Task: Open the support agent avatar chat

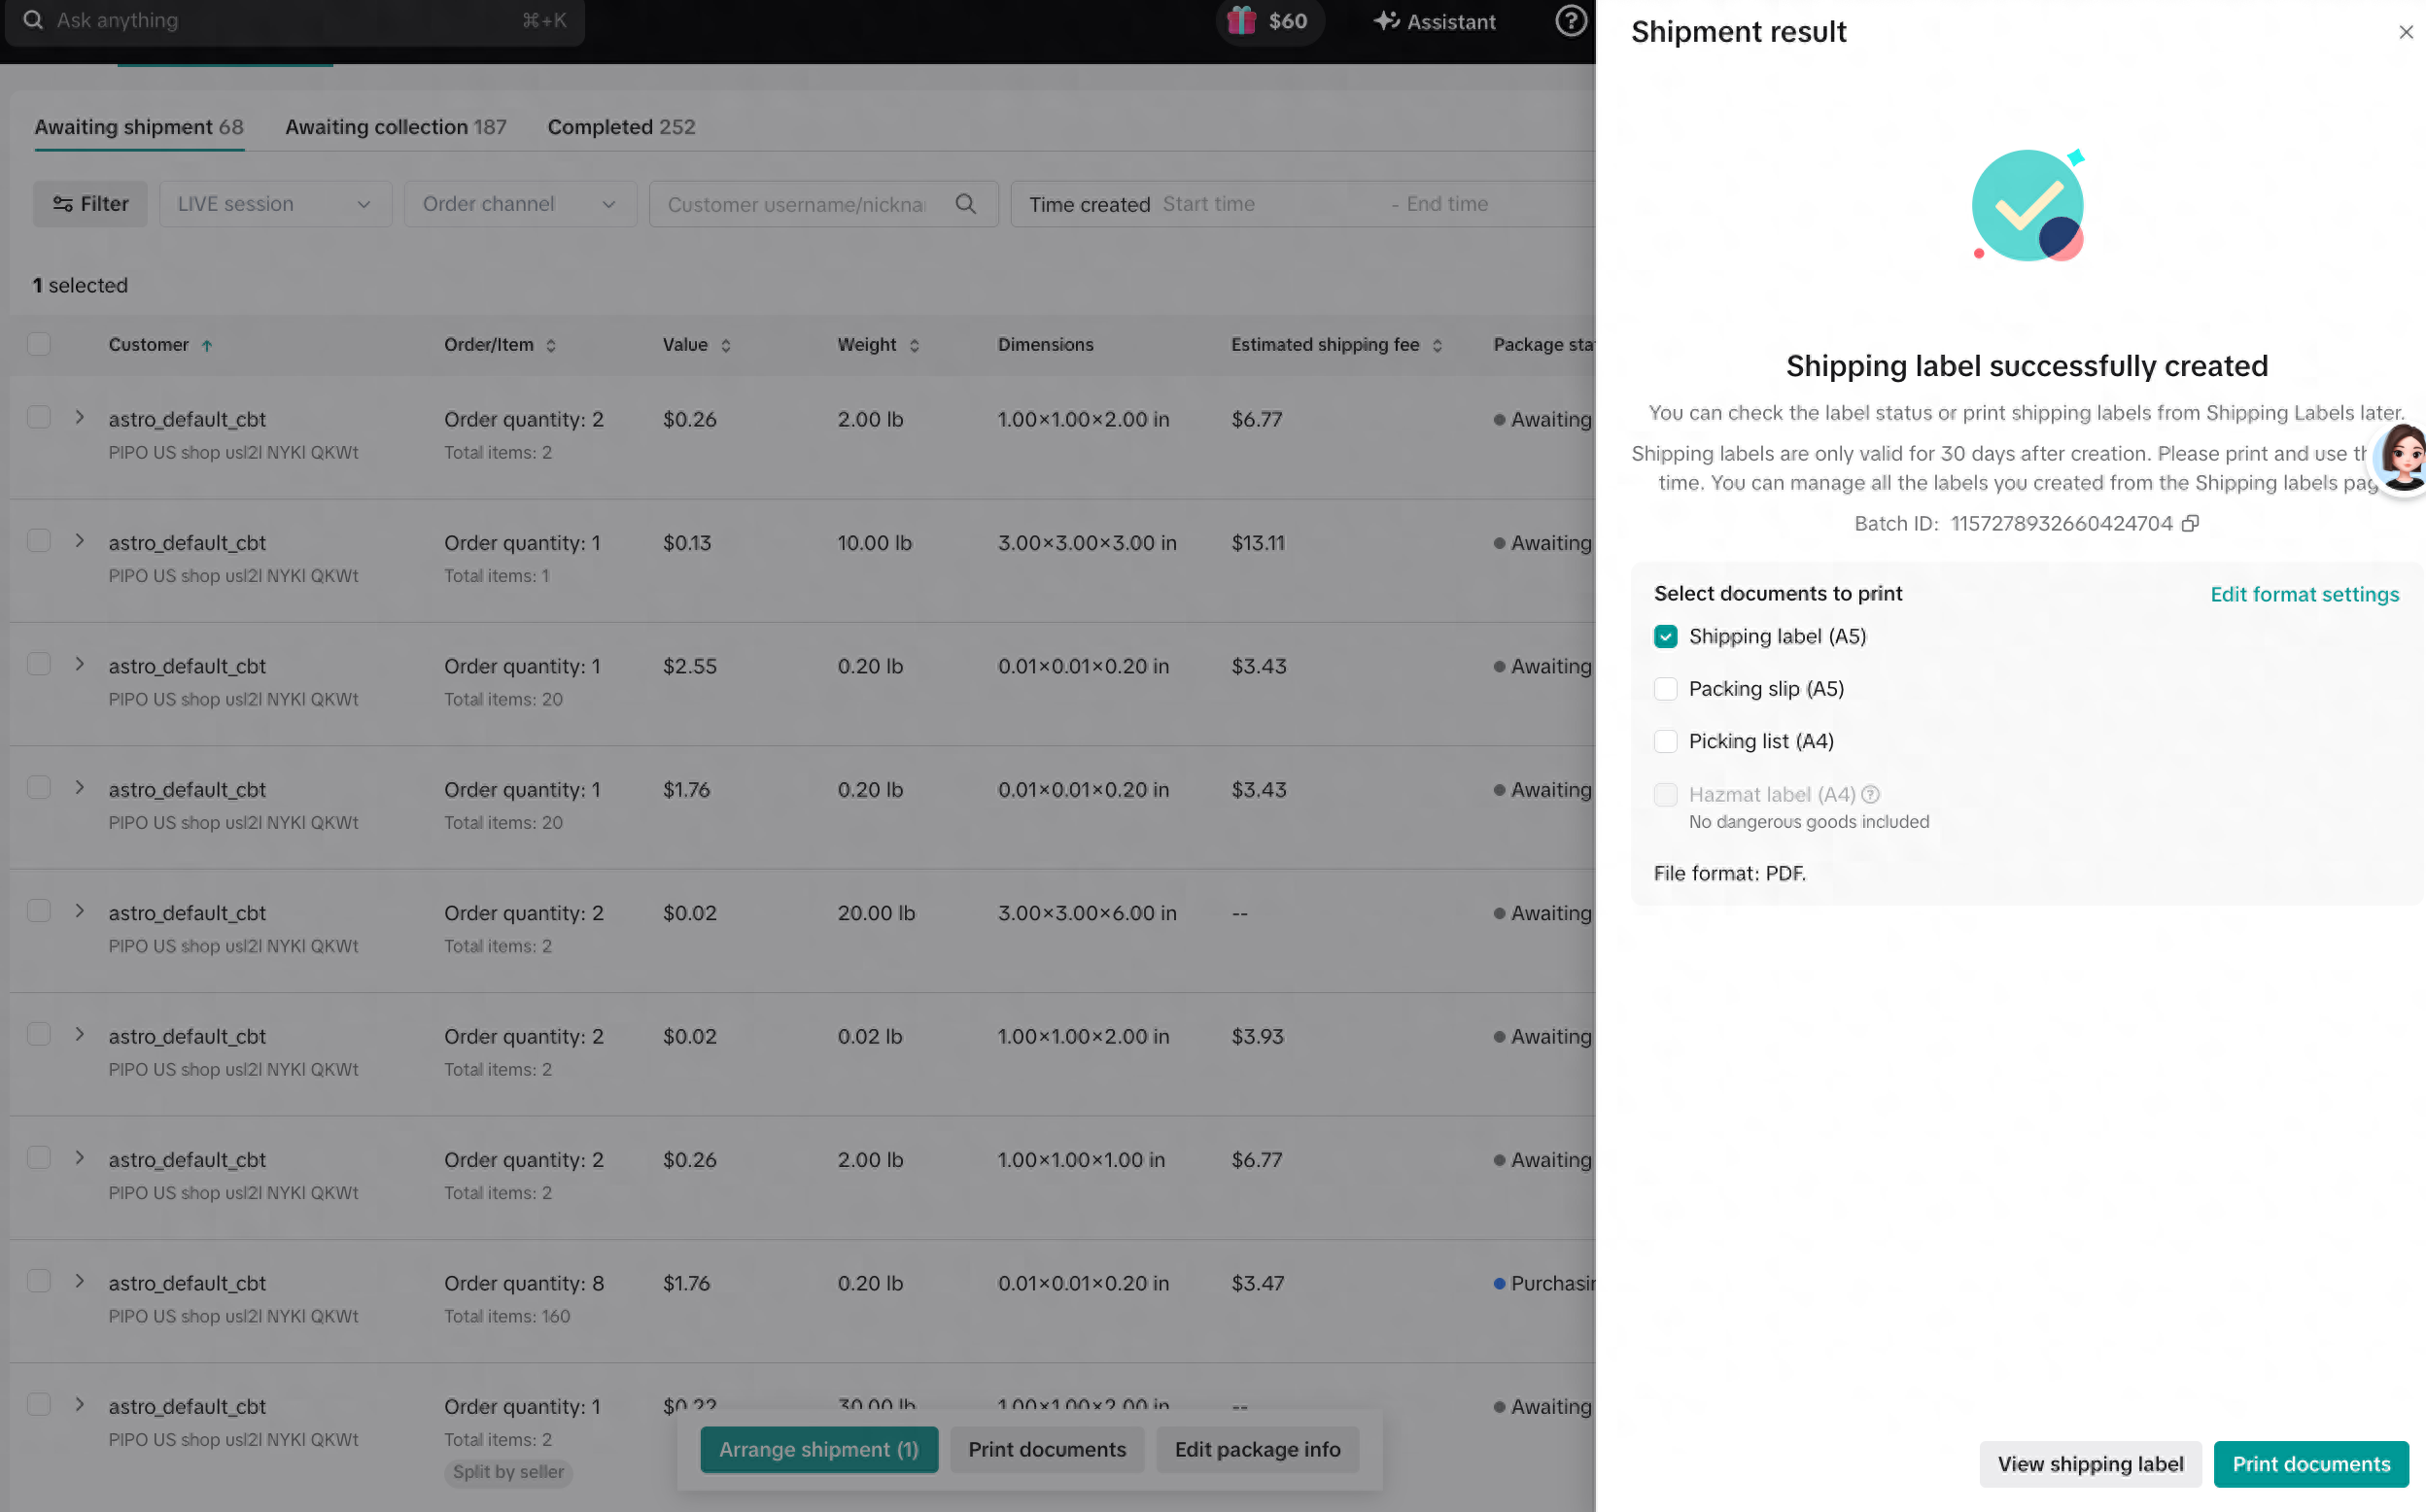Action: [x=2402, y=457]
